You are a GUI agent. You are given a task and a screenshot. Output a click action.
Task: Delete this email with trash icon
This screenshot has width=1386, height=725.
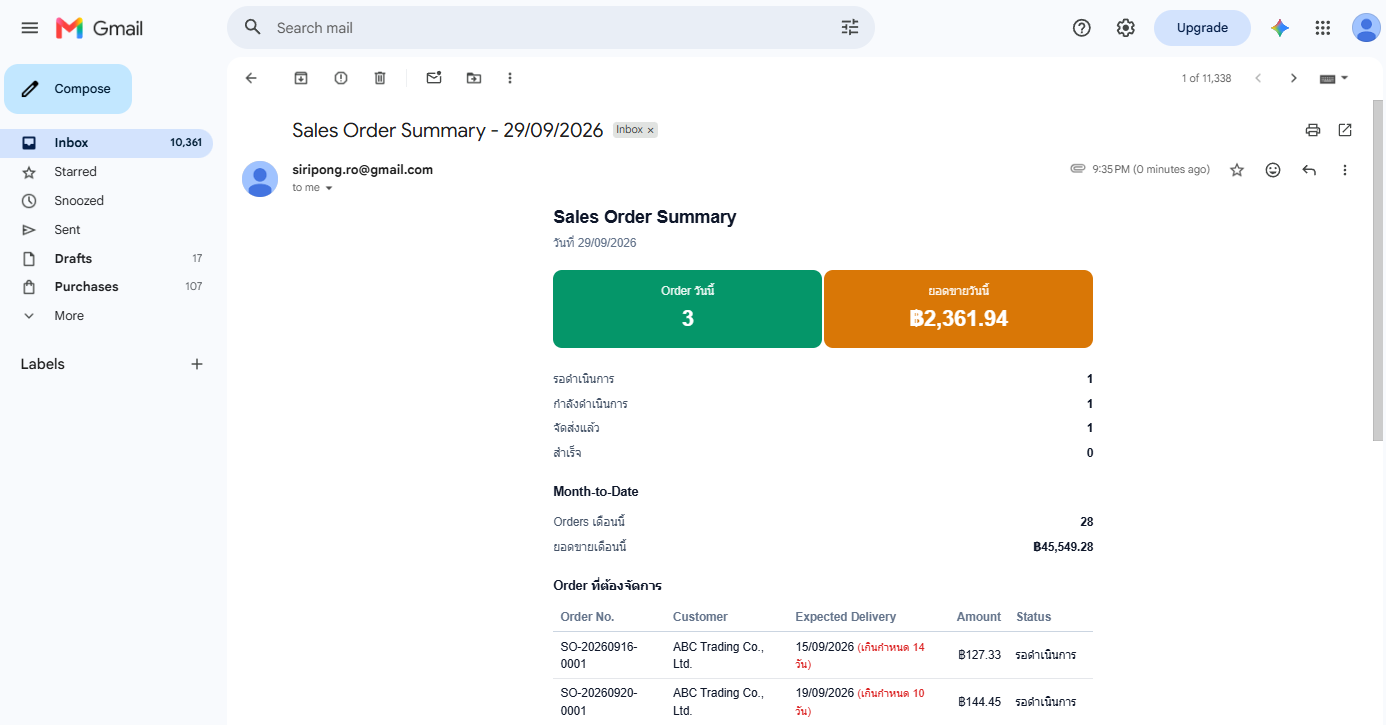[380, 78]
